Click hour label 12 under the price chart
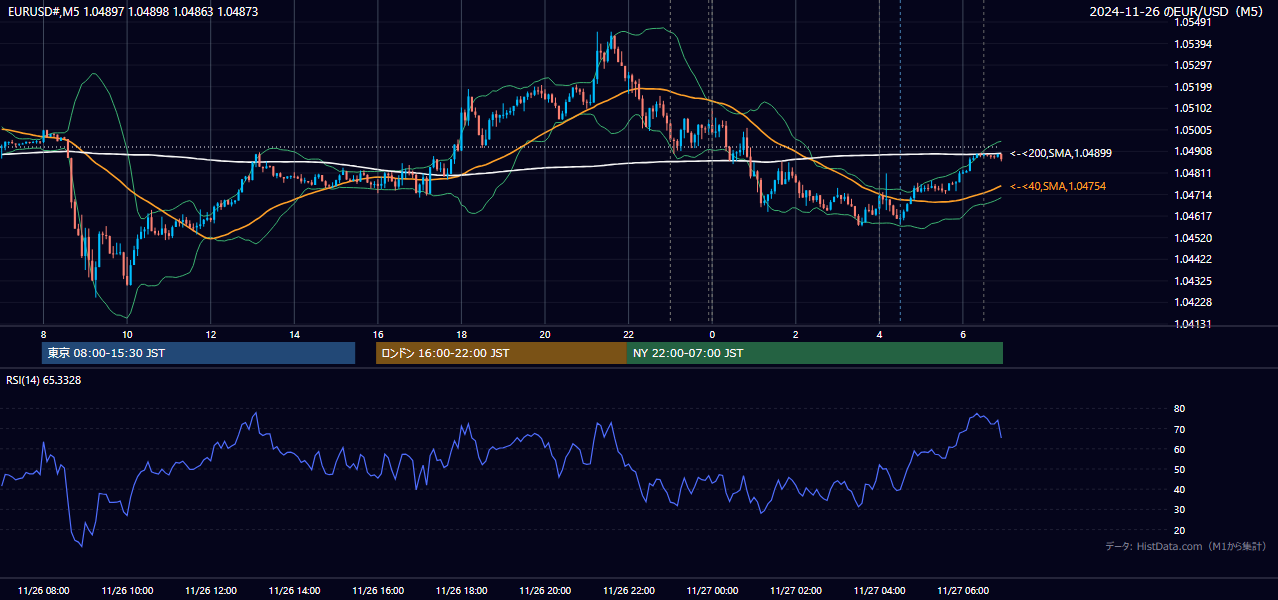The image size is (1278, 600). click(210, 334)
